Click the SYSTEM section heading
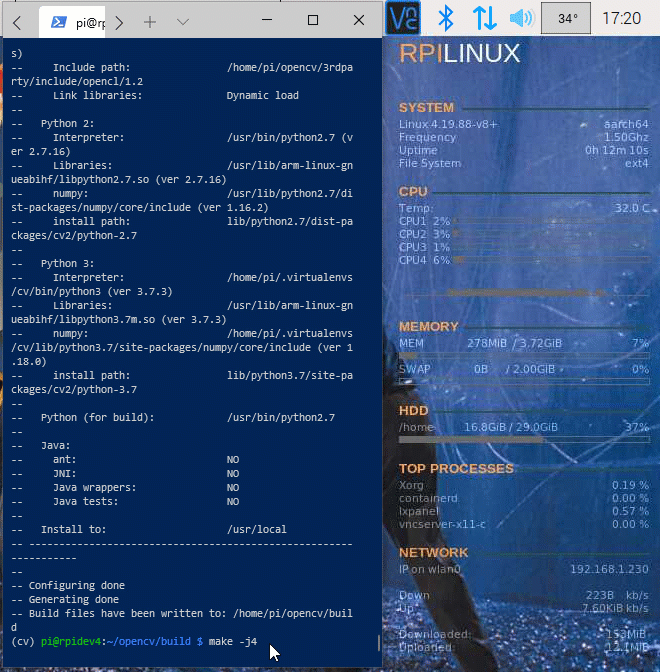The width and height of the screenshot is (660, 672). click(426, 108)
